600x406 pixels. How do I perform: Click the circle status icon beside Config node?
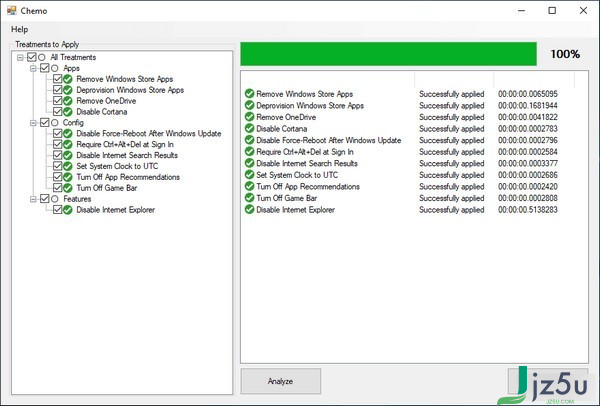point(55,122)
